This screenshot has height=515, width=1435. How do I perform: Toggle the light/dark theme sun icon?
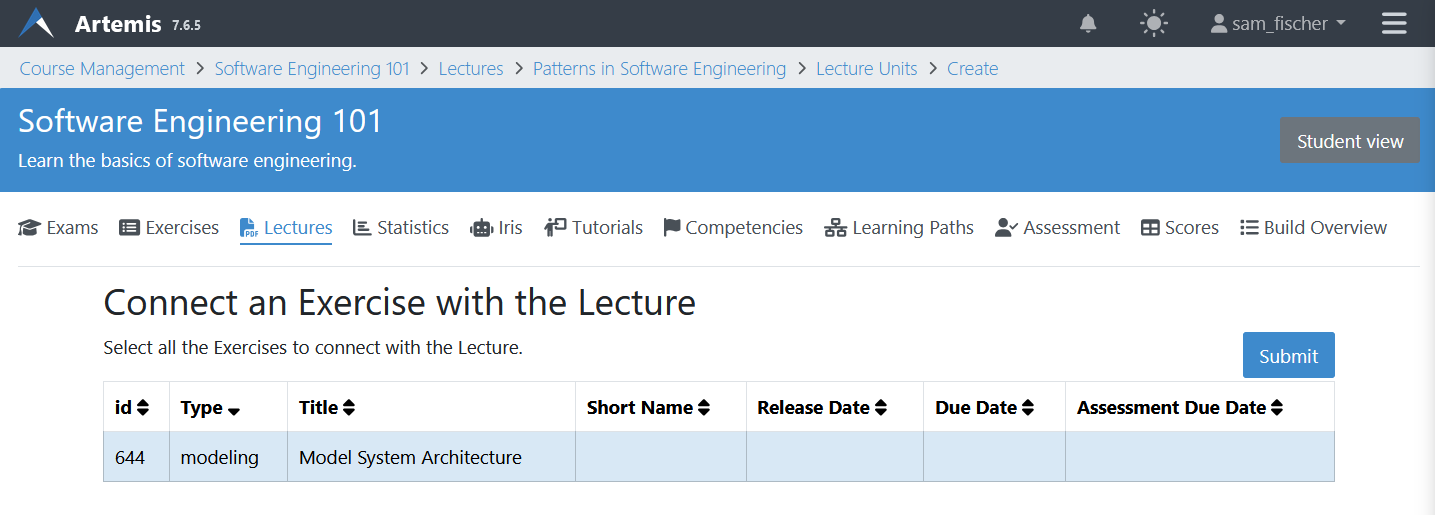[1154, 23]
